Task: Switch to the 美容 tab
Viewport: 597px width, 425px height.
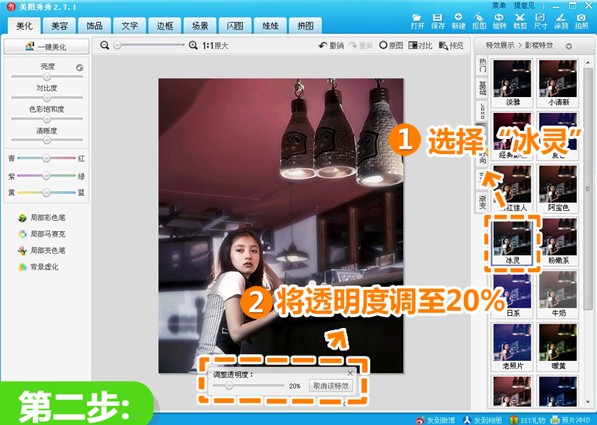Action: [x=59, y=26]
